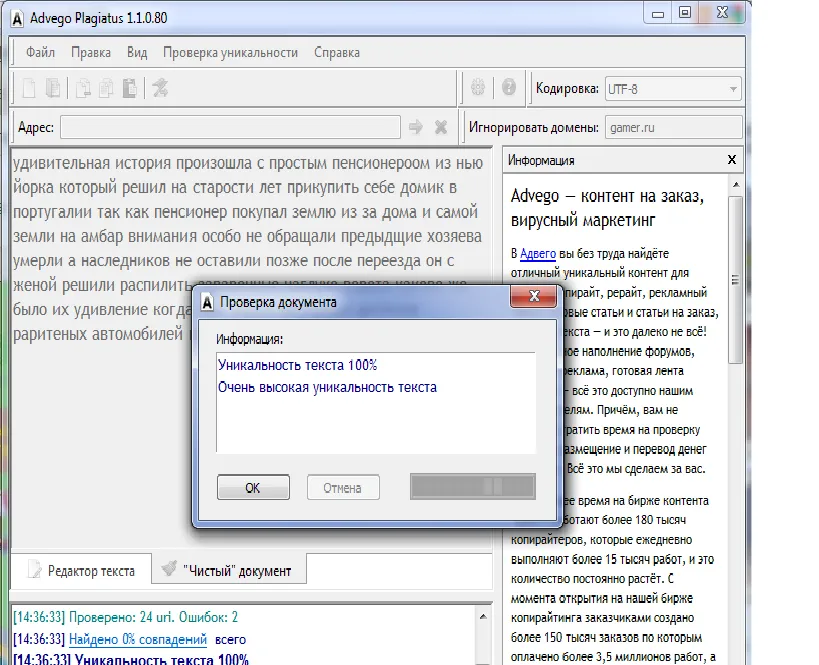Click "Очень высокая уникальность текста" line
This screenshot has width=819, height=665.
pyautogui.click(x=327, y=387)
